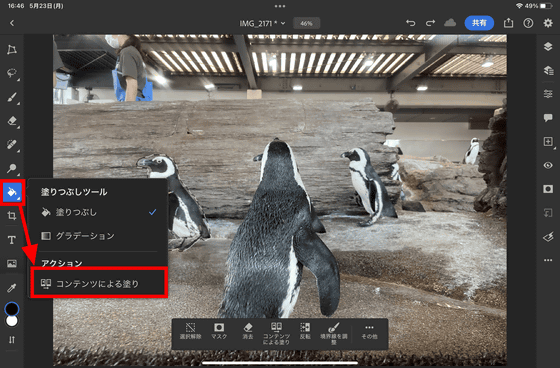Screen dimensions: 560x368
Task: Select the Eraser tool
Action: [x=12, y=121]
